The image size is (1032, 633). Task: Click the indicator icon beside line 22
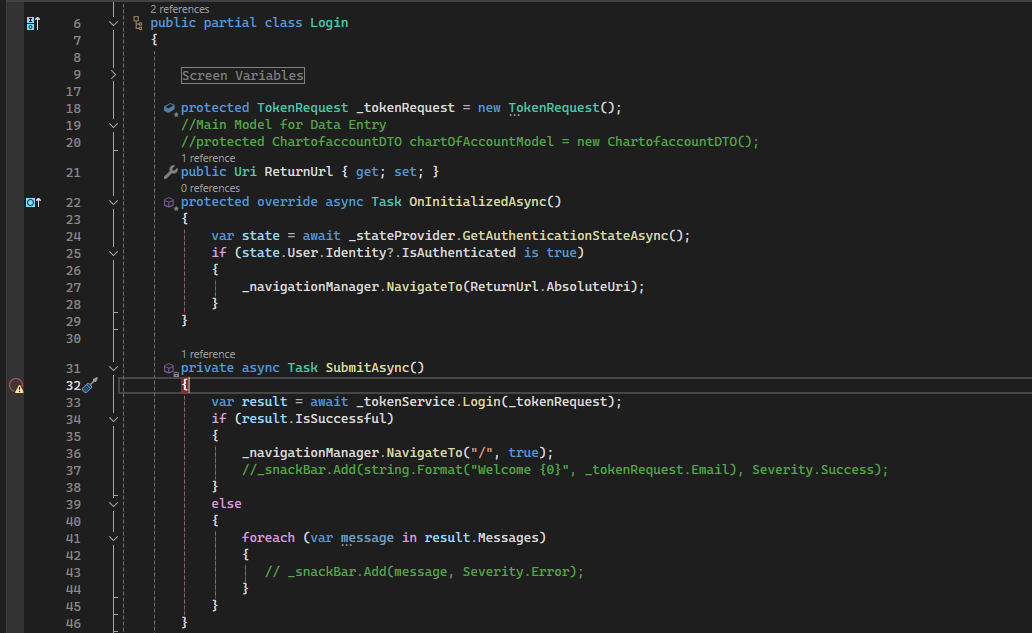click(x=33, y=201)
